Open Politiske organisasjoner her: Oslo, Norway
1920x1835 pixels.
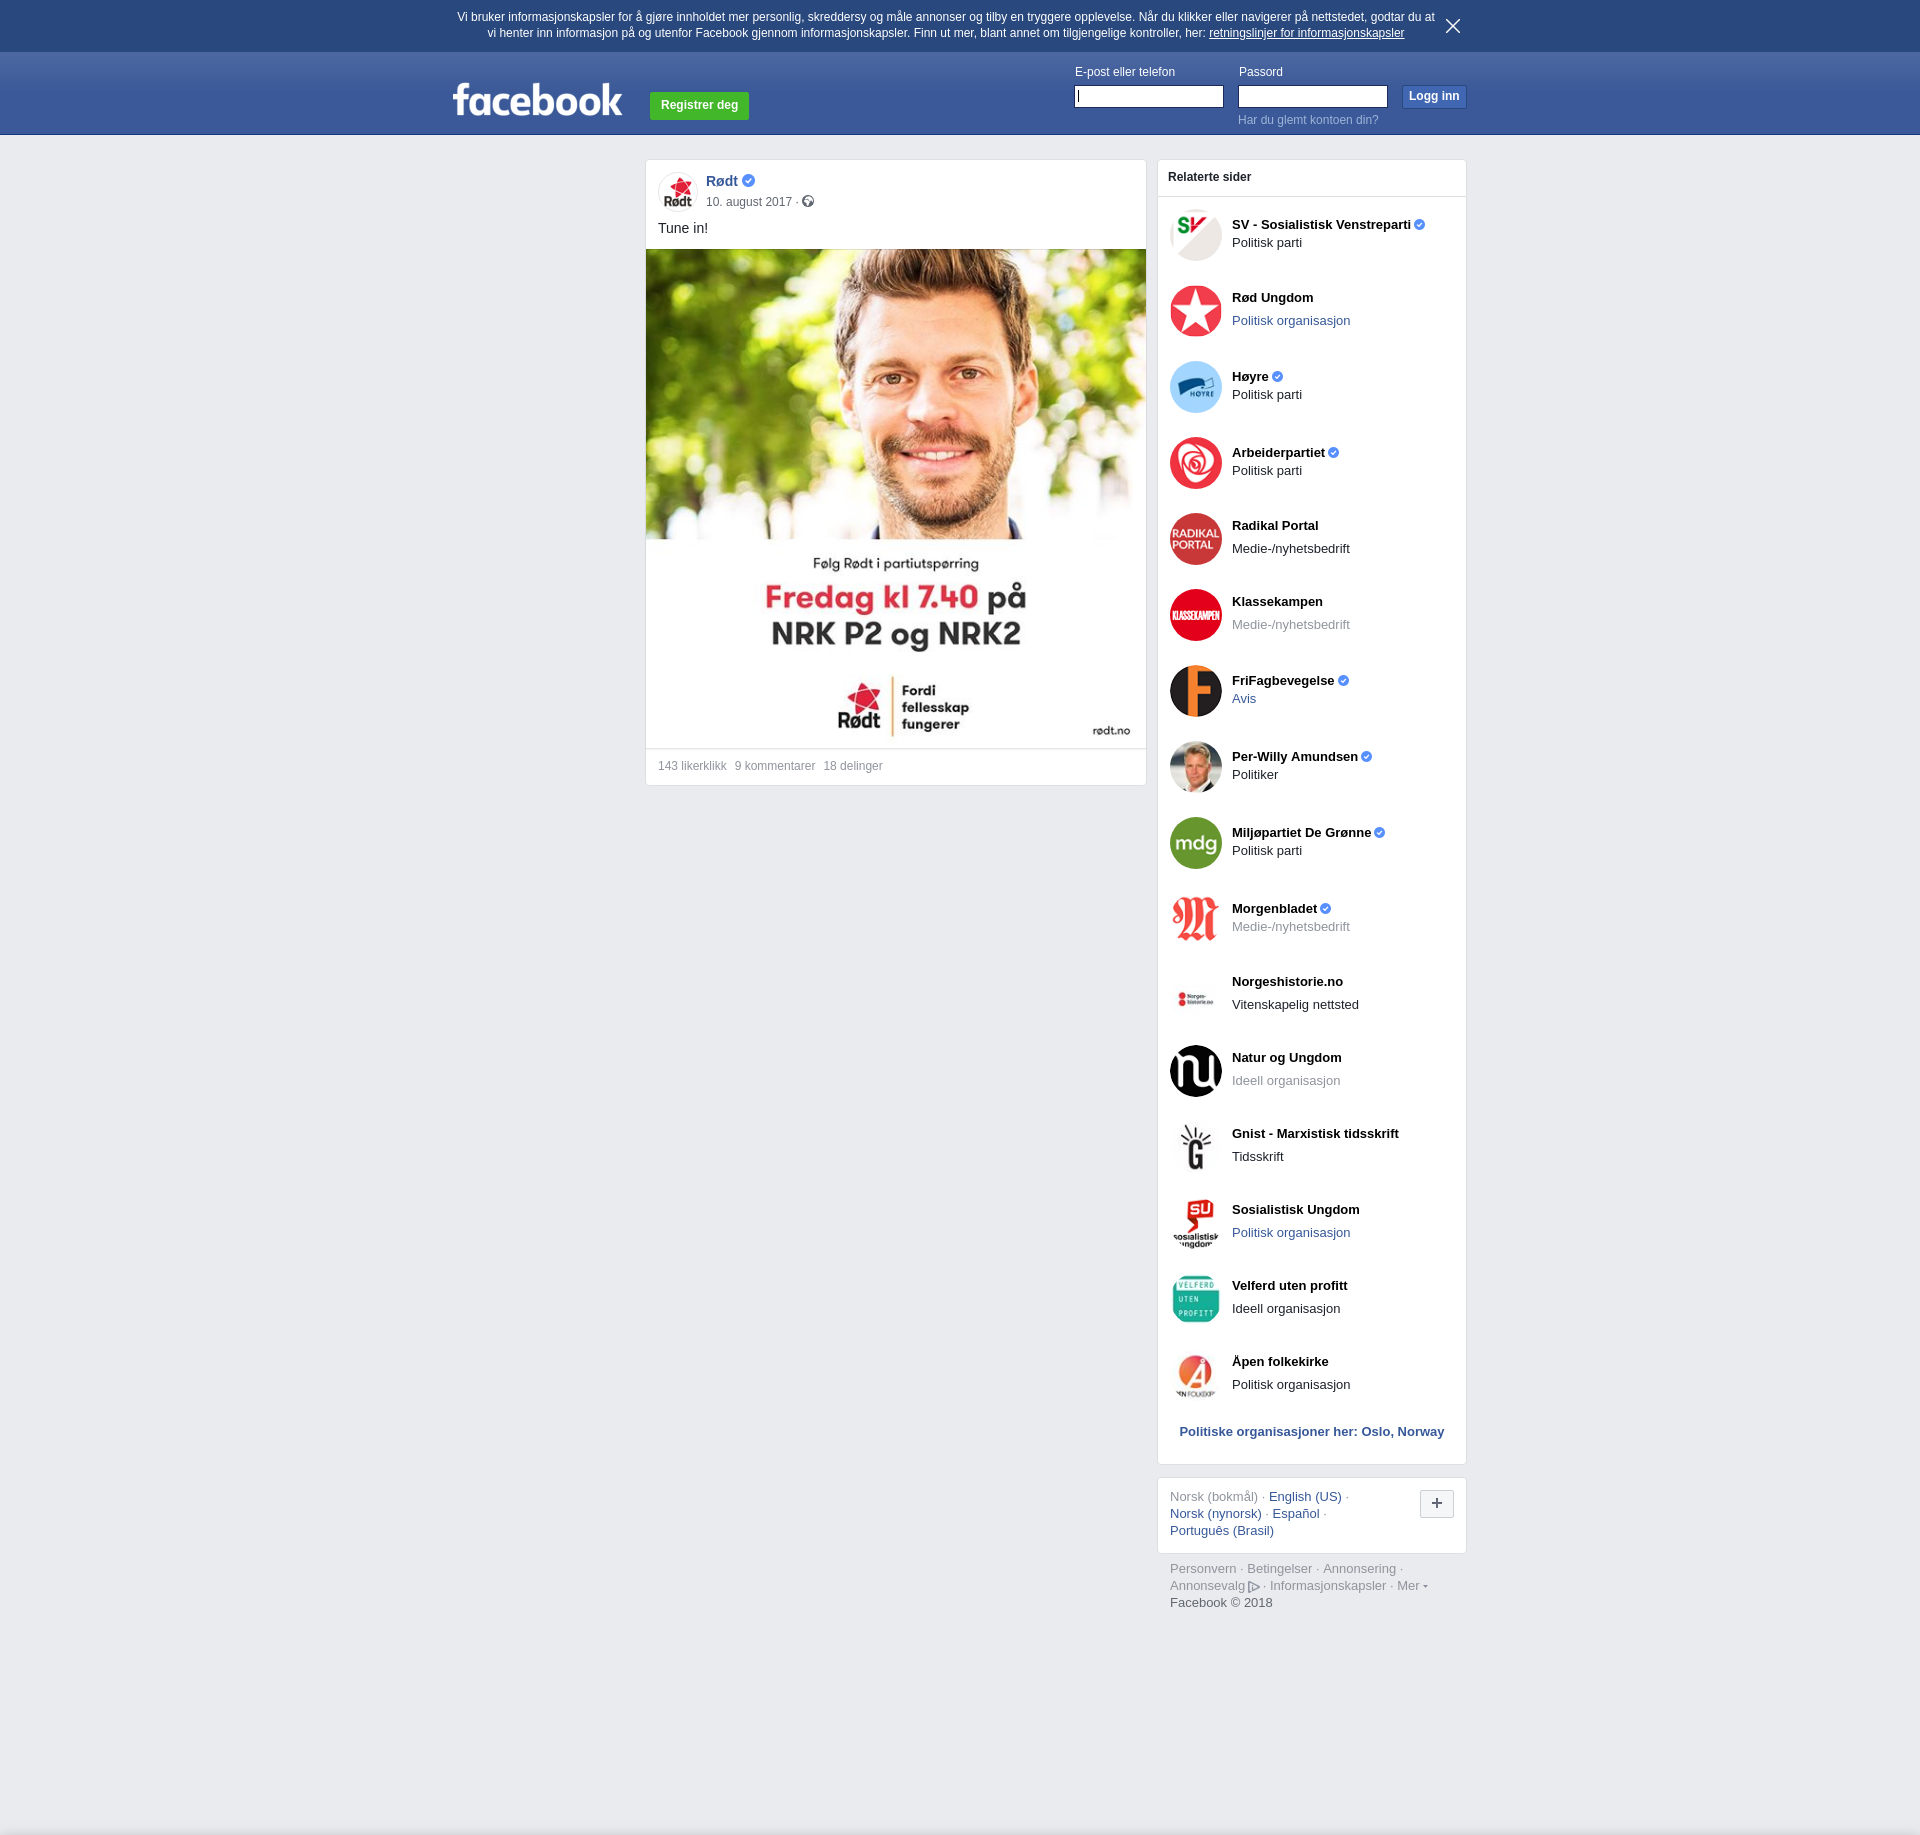[1312, 1432]
